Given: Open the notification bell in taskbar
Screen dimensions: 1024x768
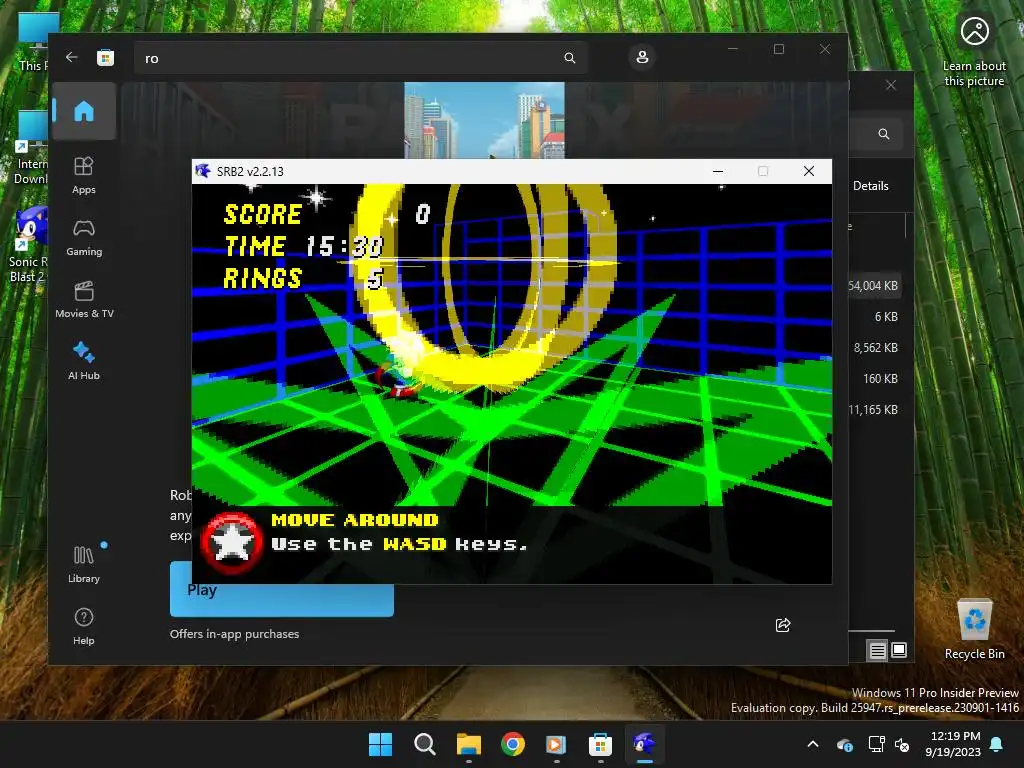Looking at the screenshot, I should [x=996, y=744].
